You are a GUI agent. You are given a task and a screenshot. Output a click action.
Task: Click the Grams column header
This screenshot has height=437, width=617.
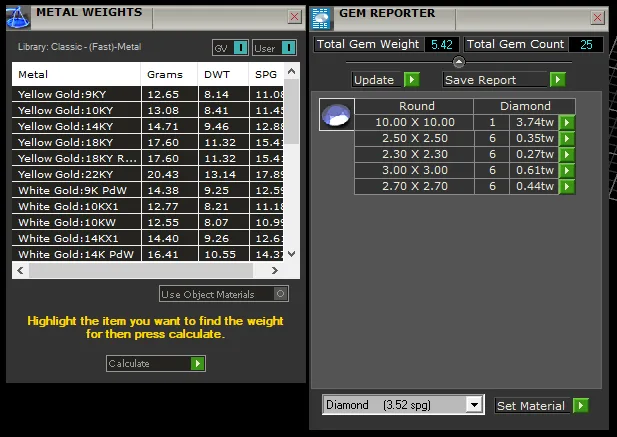click(169, 74)
